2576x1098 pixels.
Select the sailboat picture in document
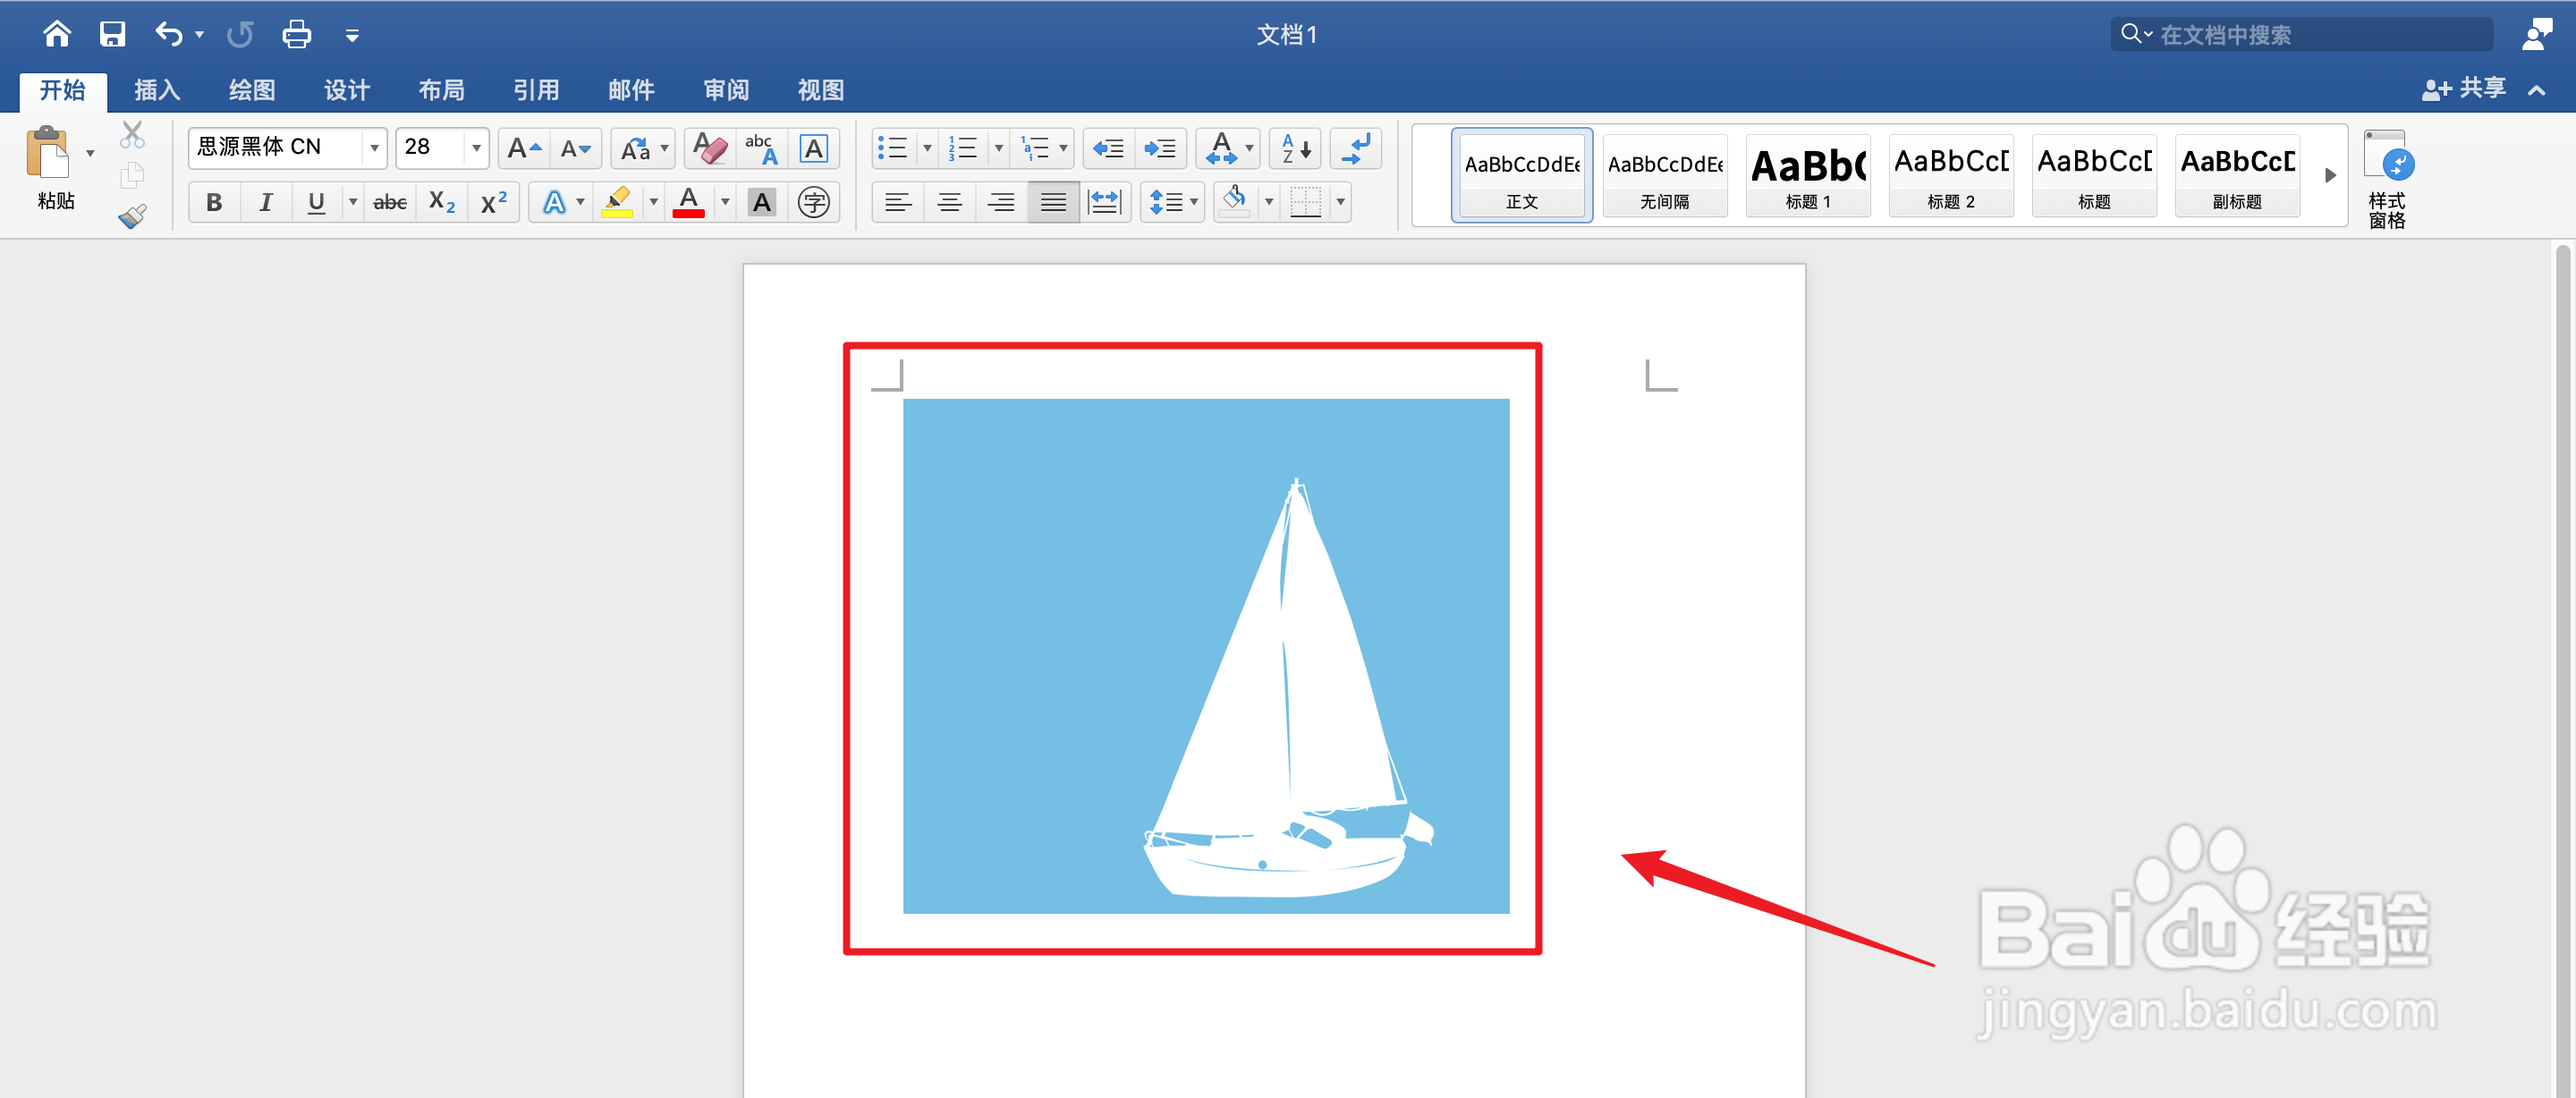point(1206,656)
